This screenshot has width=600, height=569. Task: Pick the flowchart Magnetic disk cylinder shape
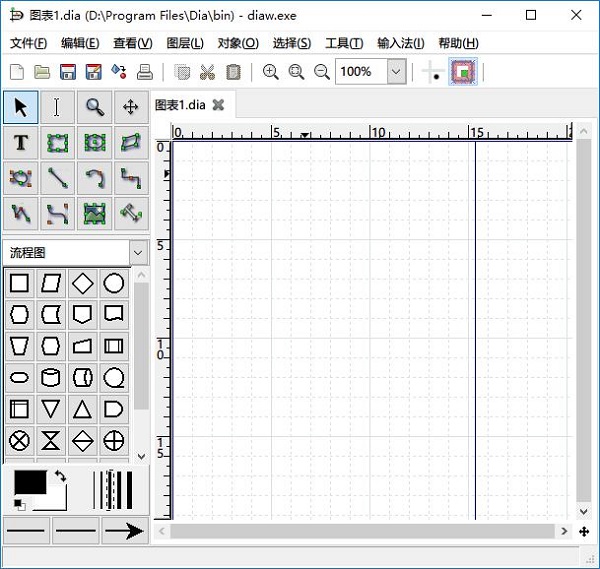pos(51,378)
